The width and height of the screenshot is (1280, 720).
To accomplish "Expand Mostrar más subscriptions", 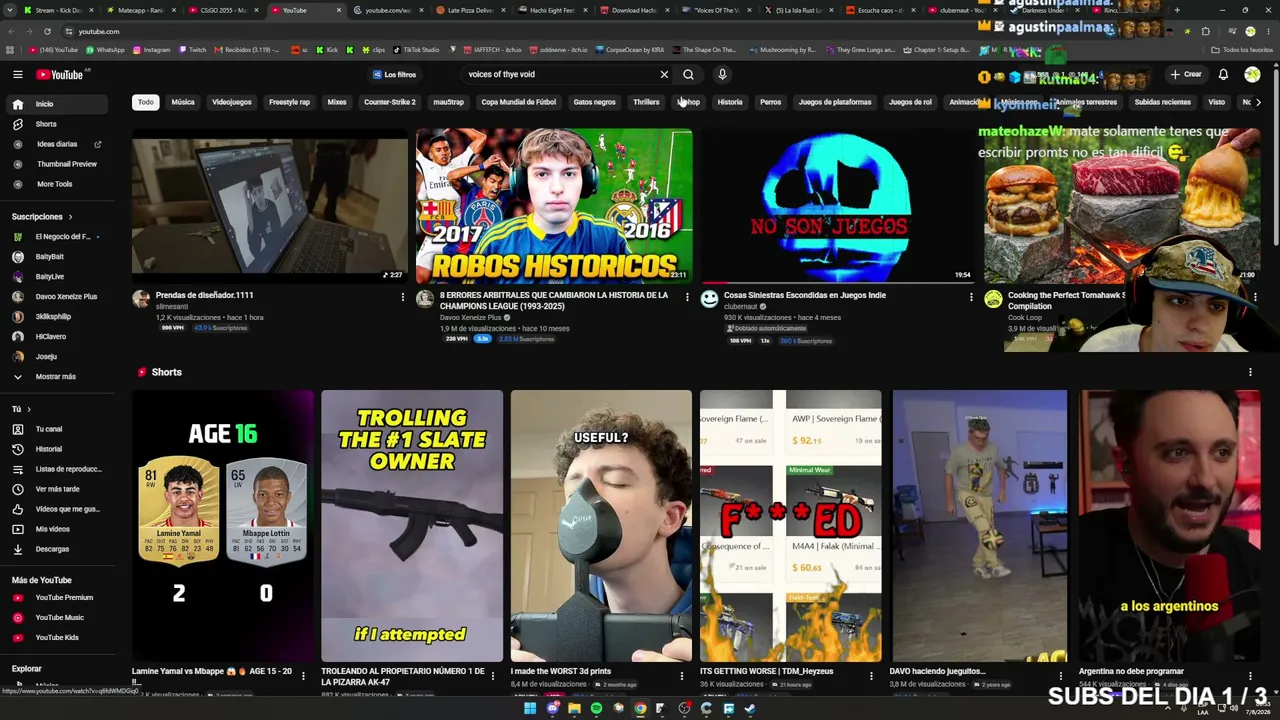I will tap(57, 377).
